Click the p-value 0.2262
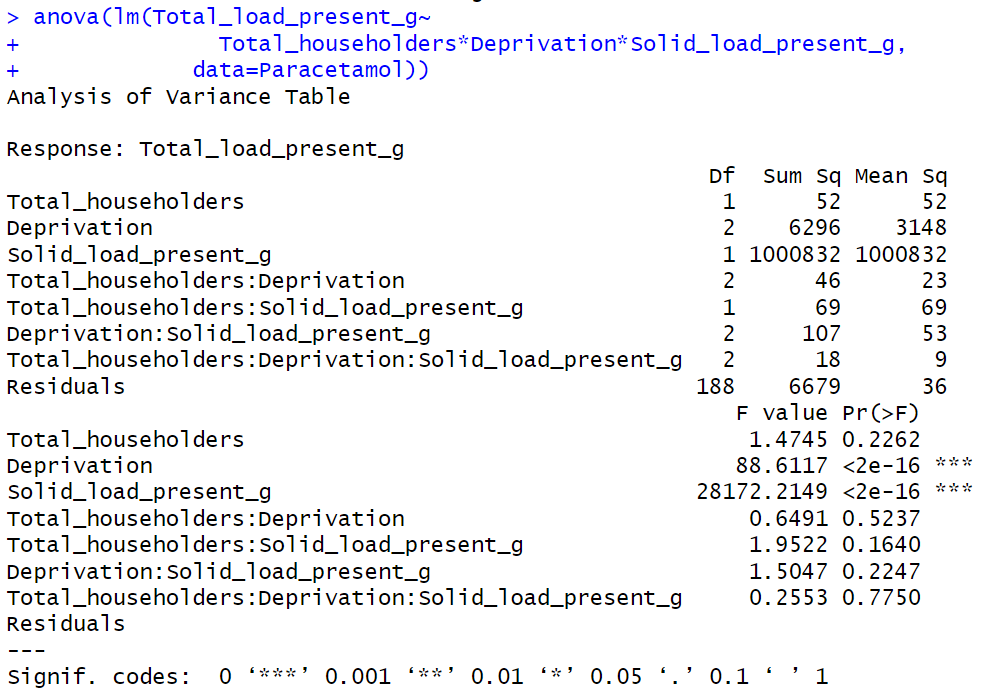This screenshot has width=1002, height=691. [x=881, y=440]
